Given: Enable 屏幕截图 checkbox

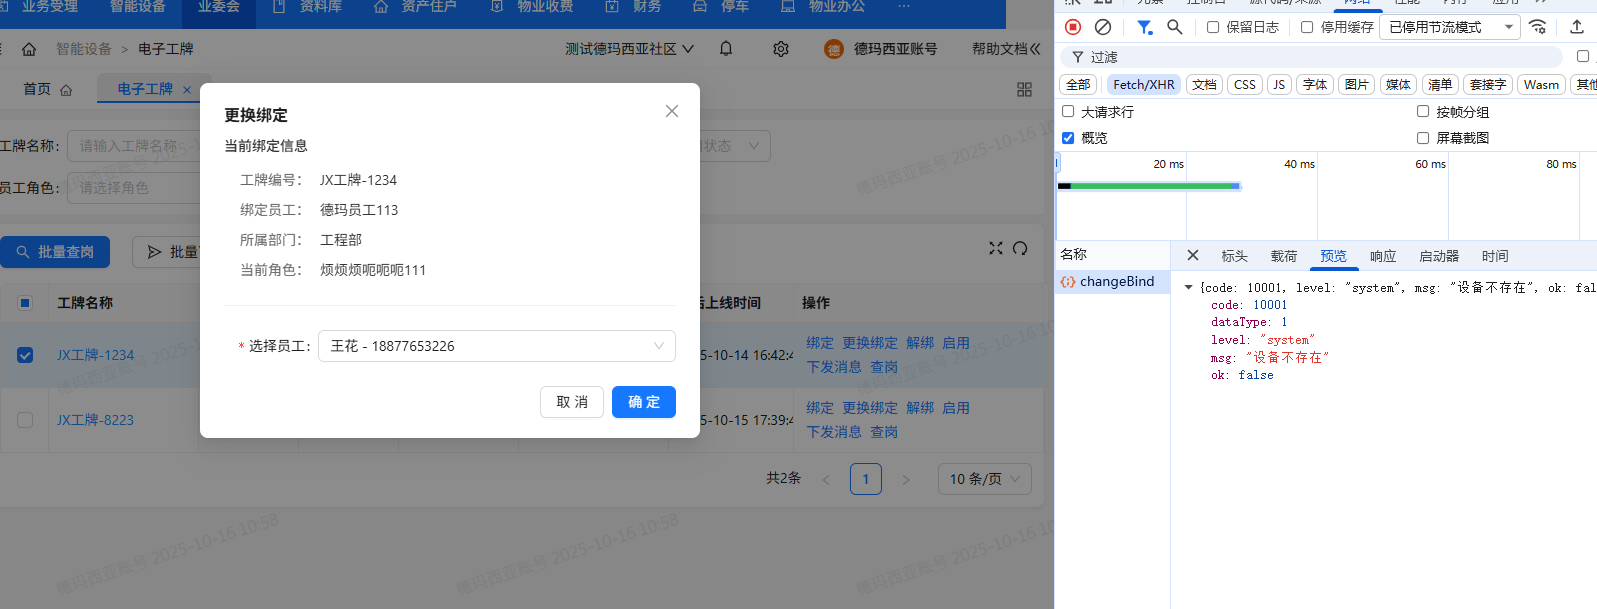Looking at the screenshot, I should coord(1423,138).
